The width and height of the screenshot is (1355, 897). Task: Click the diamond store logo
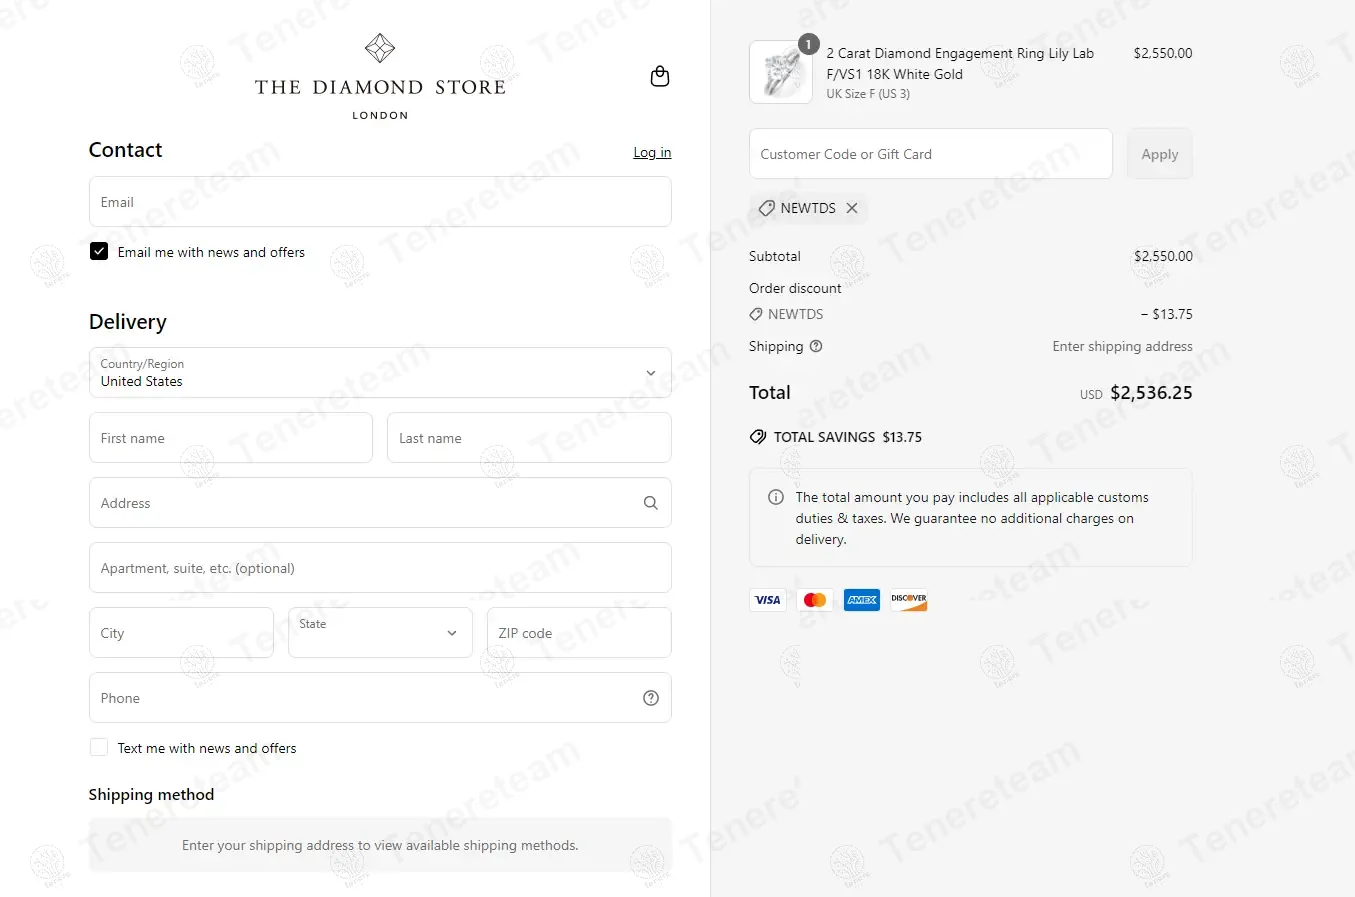380,77
